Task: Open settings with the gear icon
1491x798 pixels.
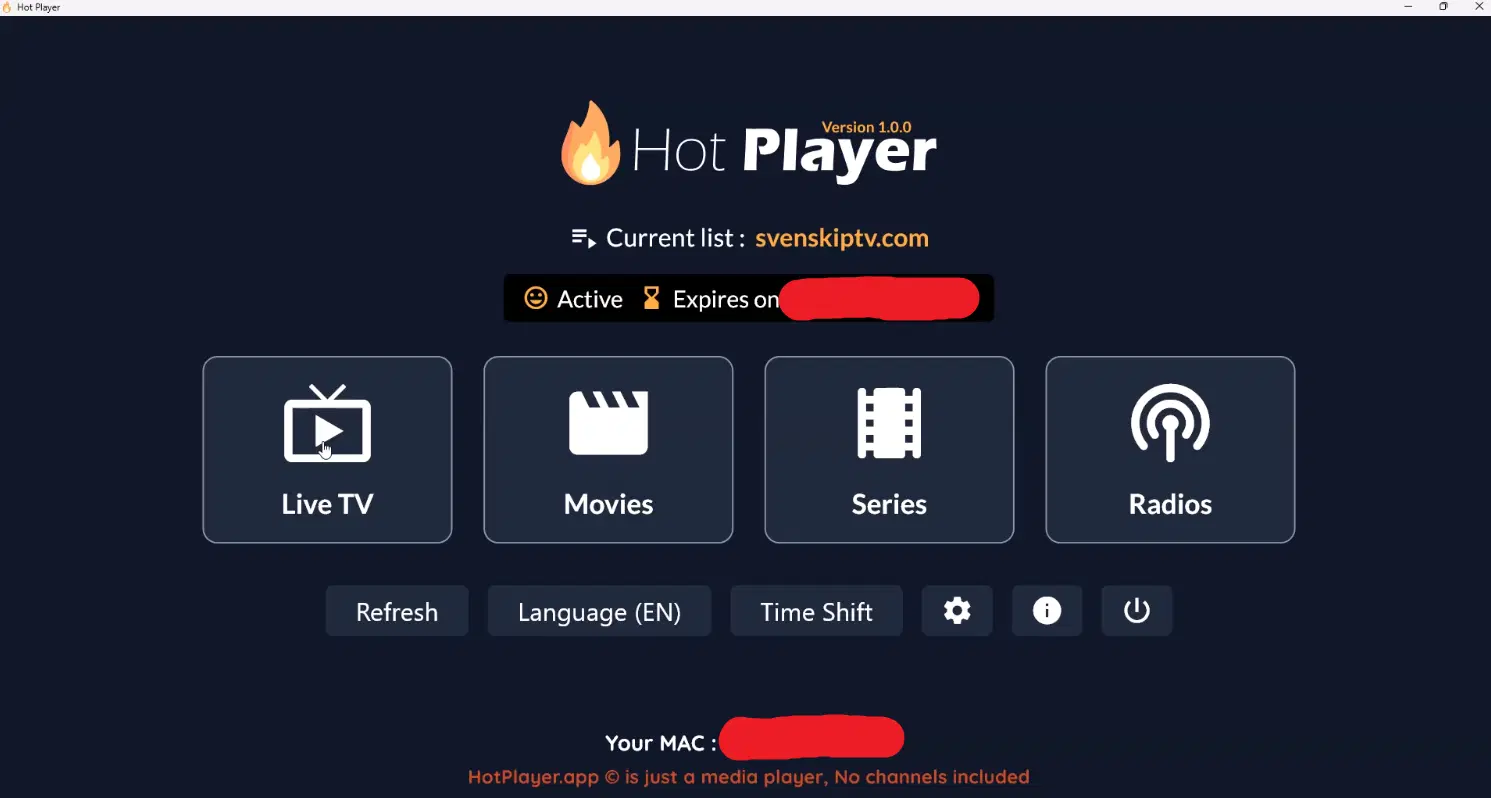Action: coord(957,611)
